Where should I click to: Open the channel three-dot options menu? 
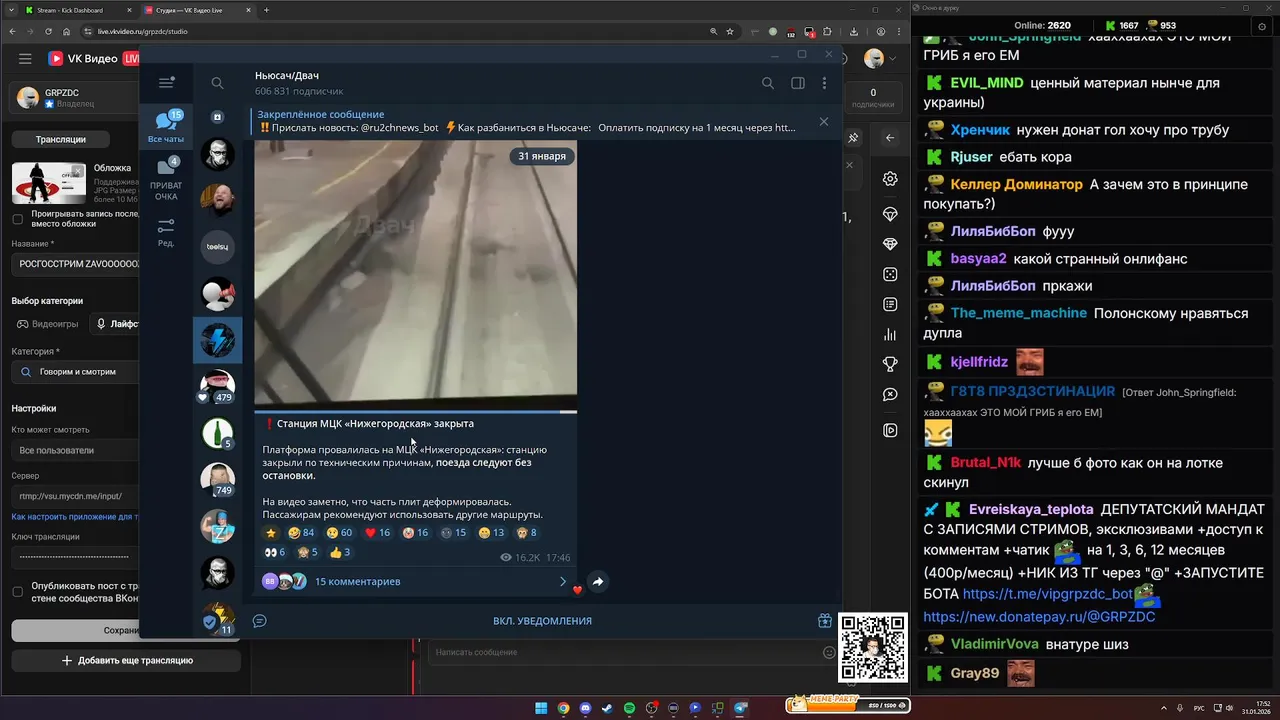point(825,83)
